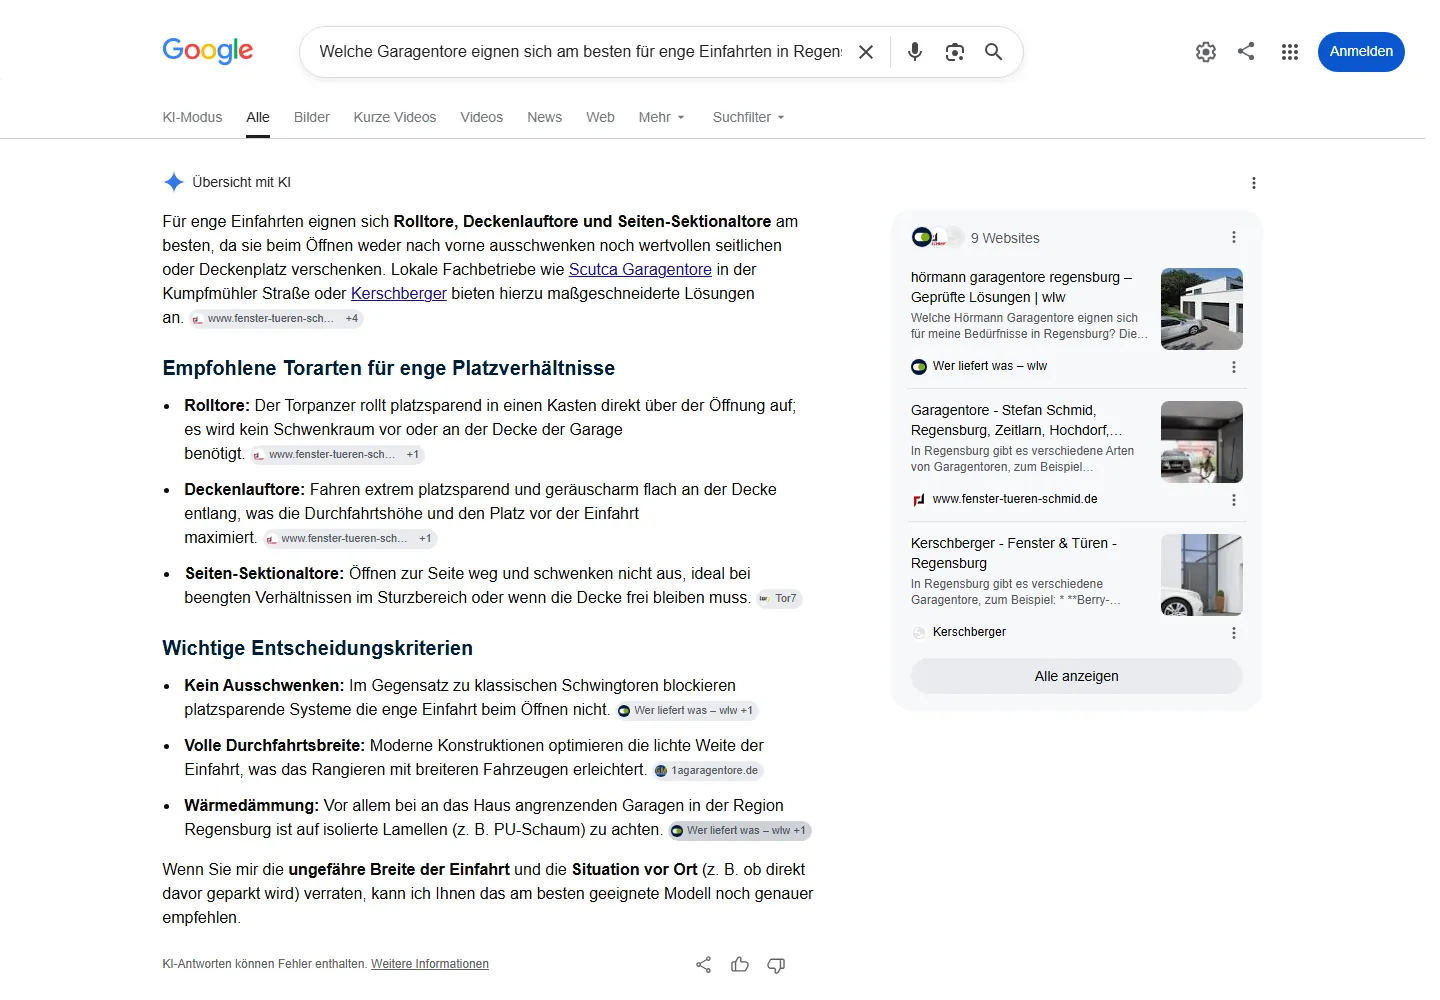Clear the search query with the X icon
Viewport: 1440px width, 1000px height.
[x=866, y=52]
